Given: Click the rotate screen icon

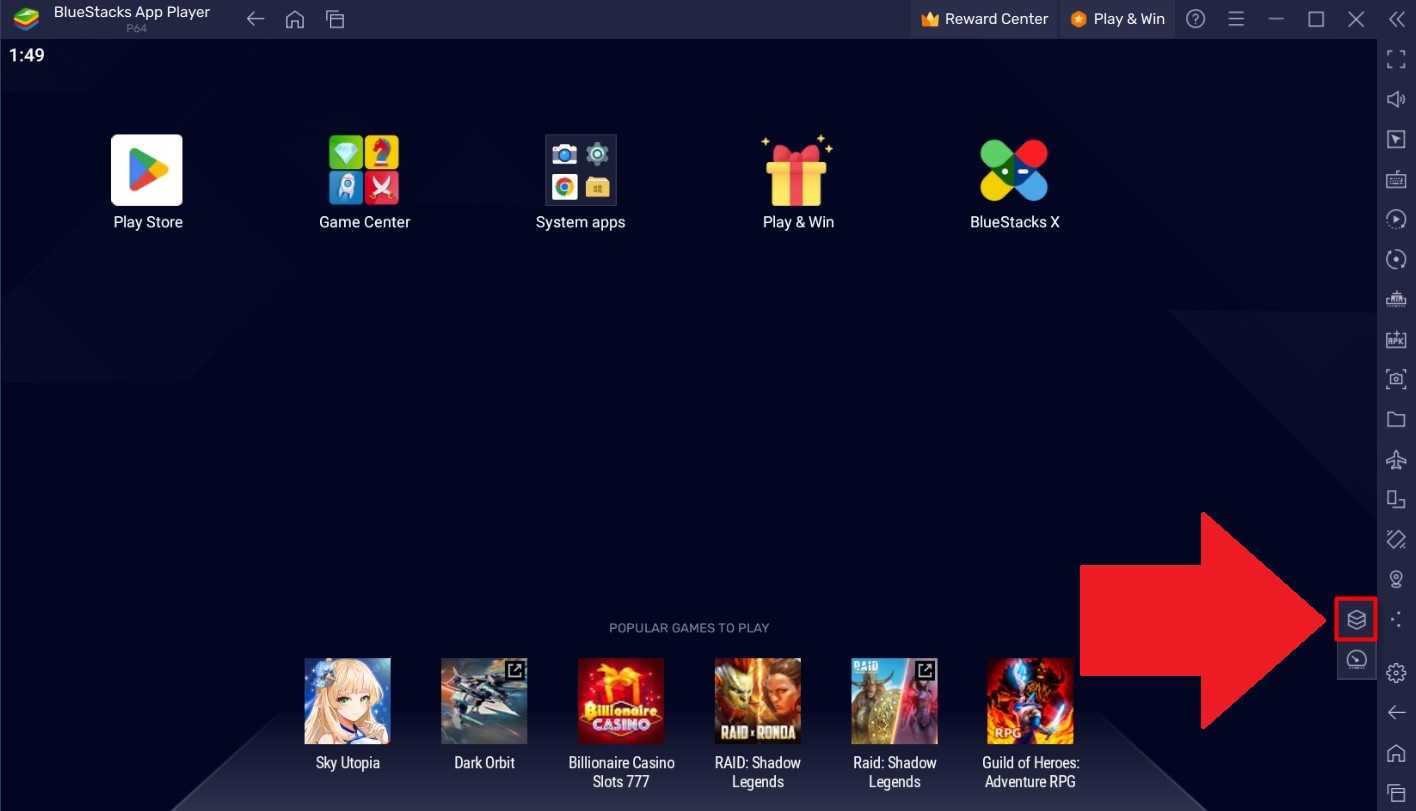Looking at the screenshot, I should pyautogui.click(x=1396, y=499).
